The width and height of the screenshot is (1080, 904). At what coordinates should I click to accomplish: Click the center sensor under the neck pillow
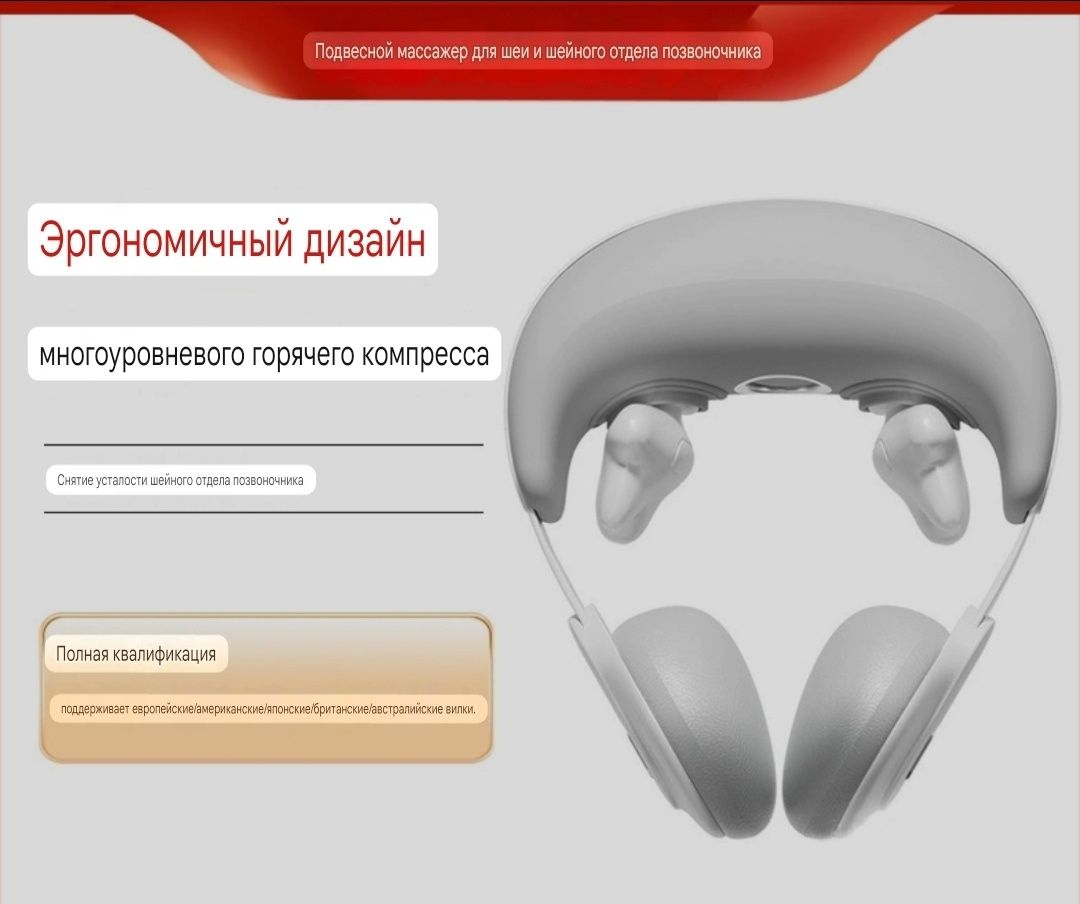(x=781, y=384)
